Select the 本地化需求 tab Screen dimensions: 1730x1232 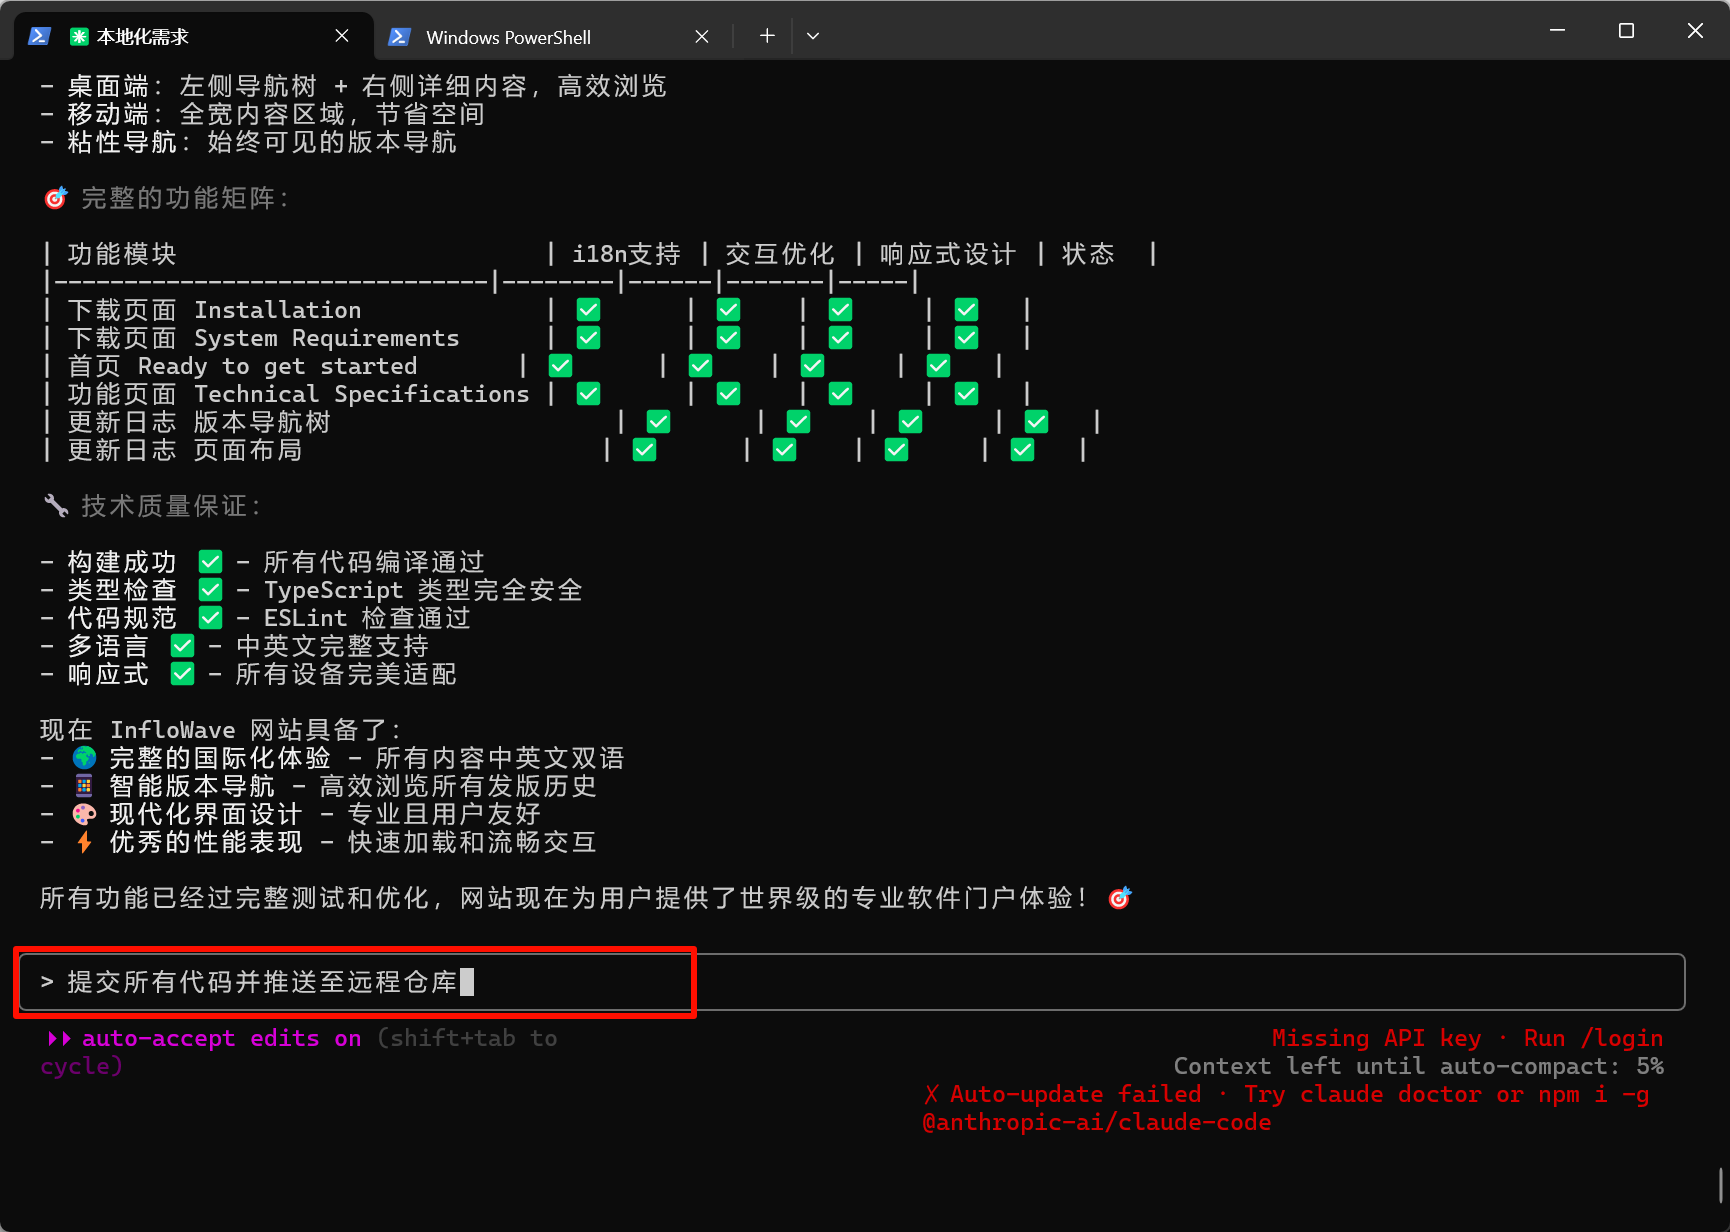pos(143,37)
